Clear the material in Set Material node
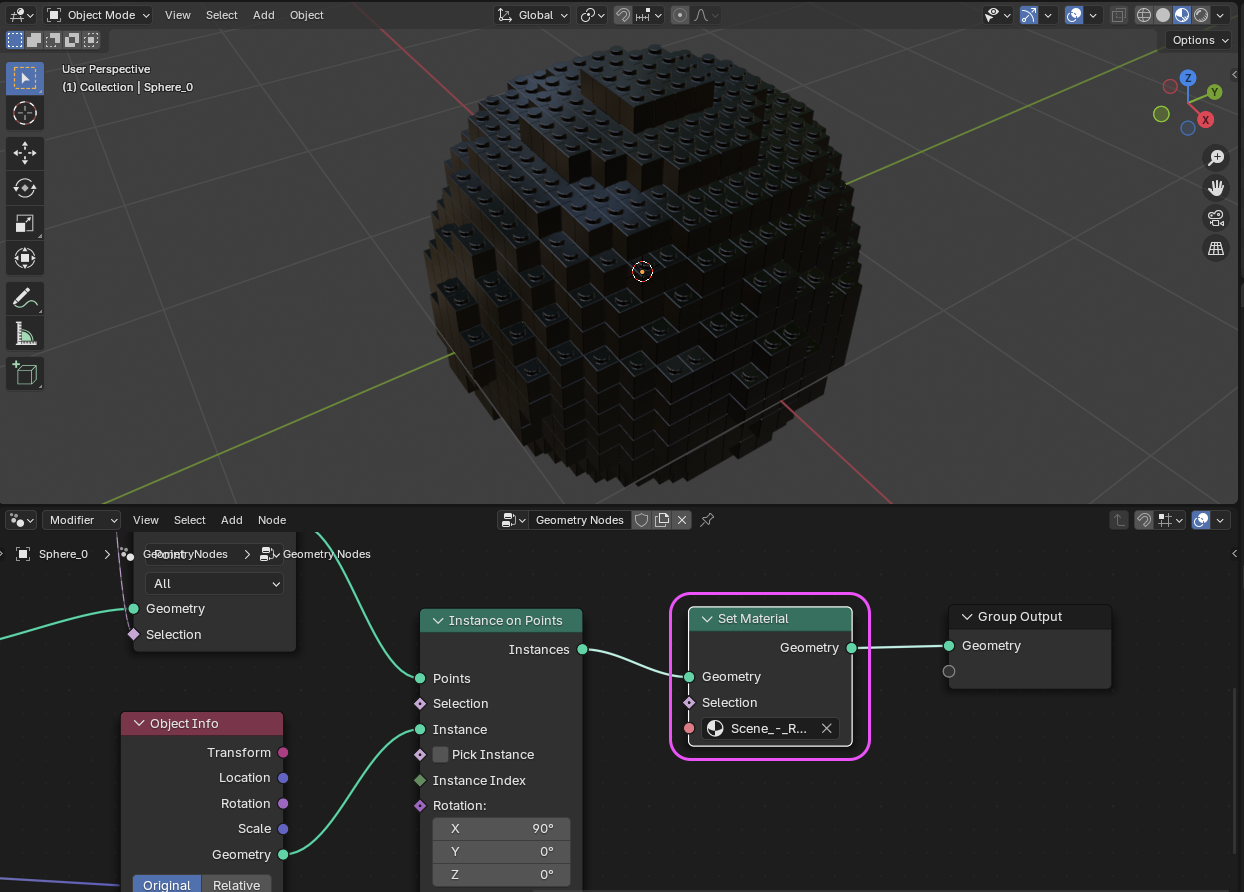The height and width of the screenshot is (892, 1244). coord(827,729)
